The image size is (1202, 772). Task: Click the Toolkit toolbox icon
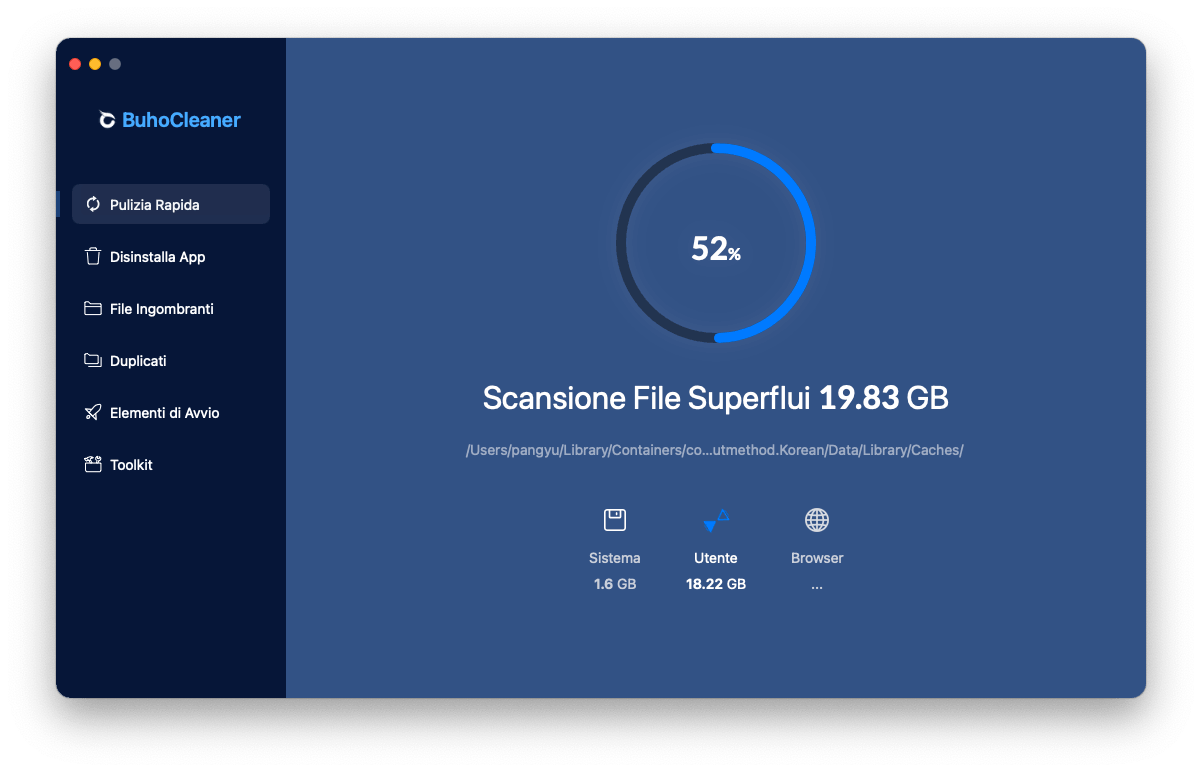tap(93, 464)
